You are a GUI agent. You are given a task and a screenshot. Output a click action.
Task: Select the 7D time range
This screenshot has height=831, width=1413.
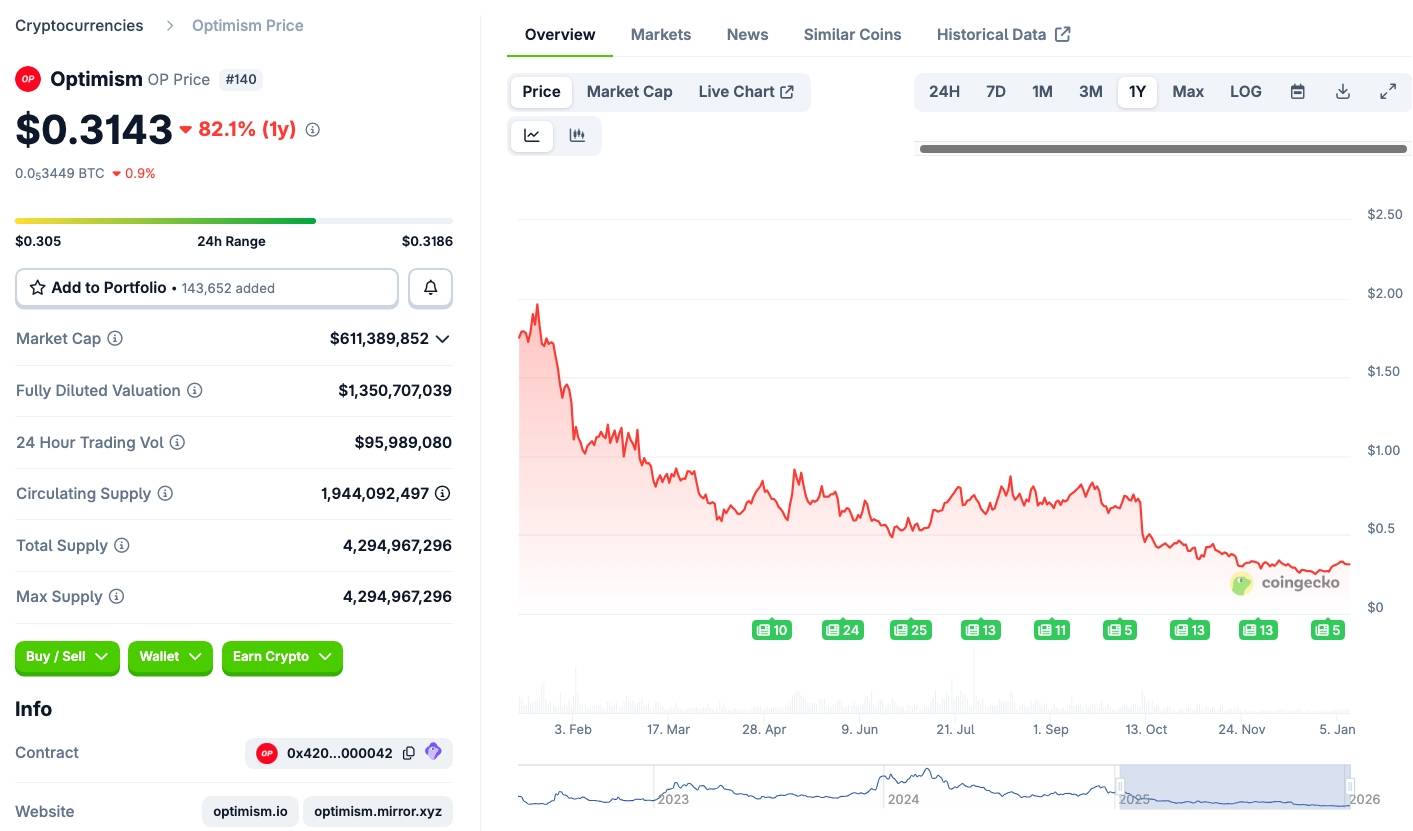pos(995,92)
